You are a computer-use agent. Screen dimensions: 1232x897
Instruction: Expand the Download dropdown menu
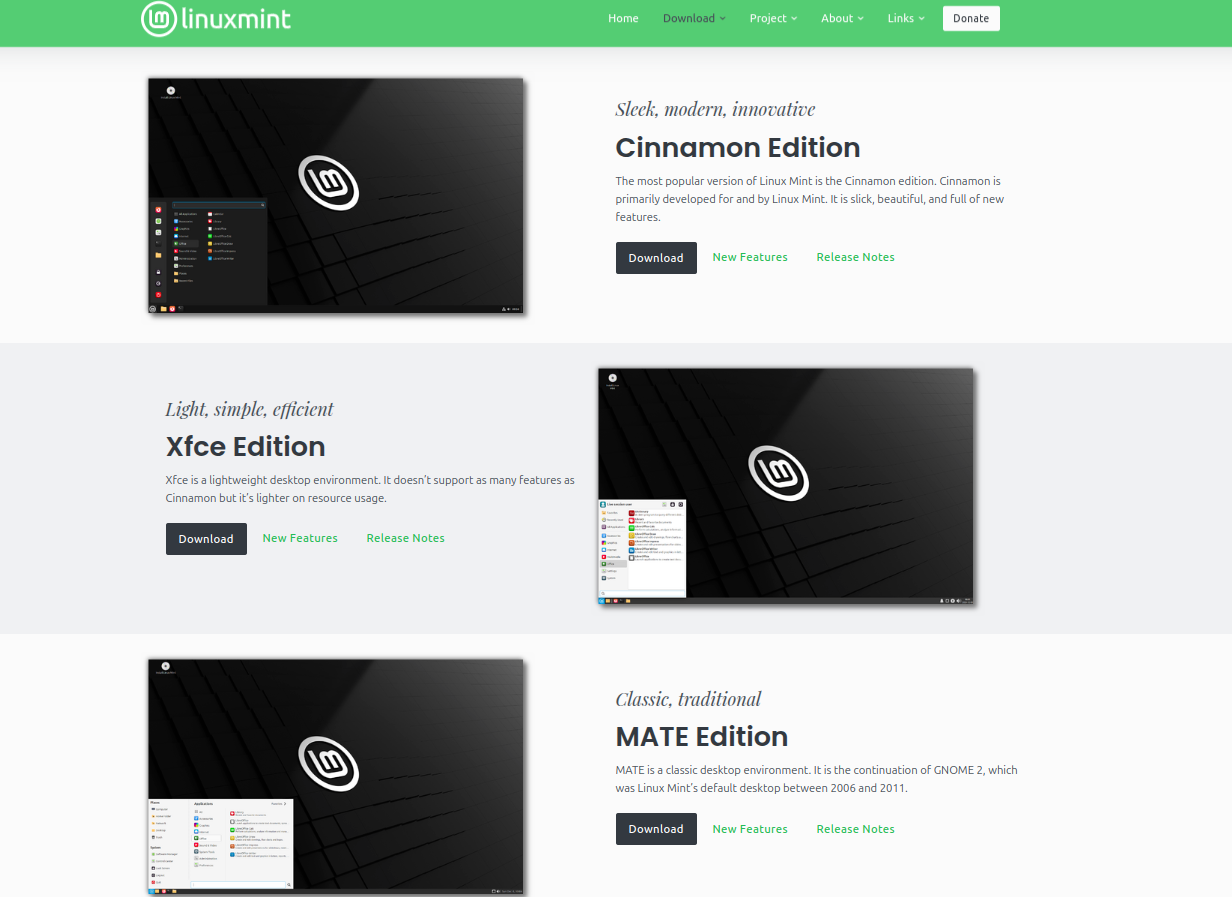point(694,18)
